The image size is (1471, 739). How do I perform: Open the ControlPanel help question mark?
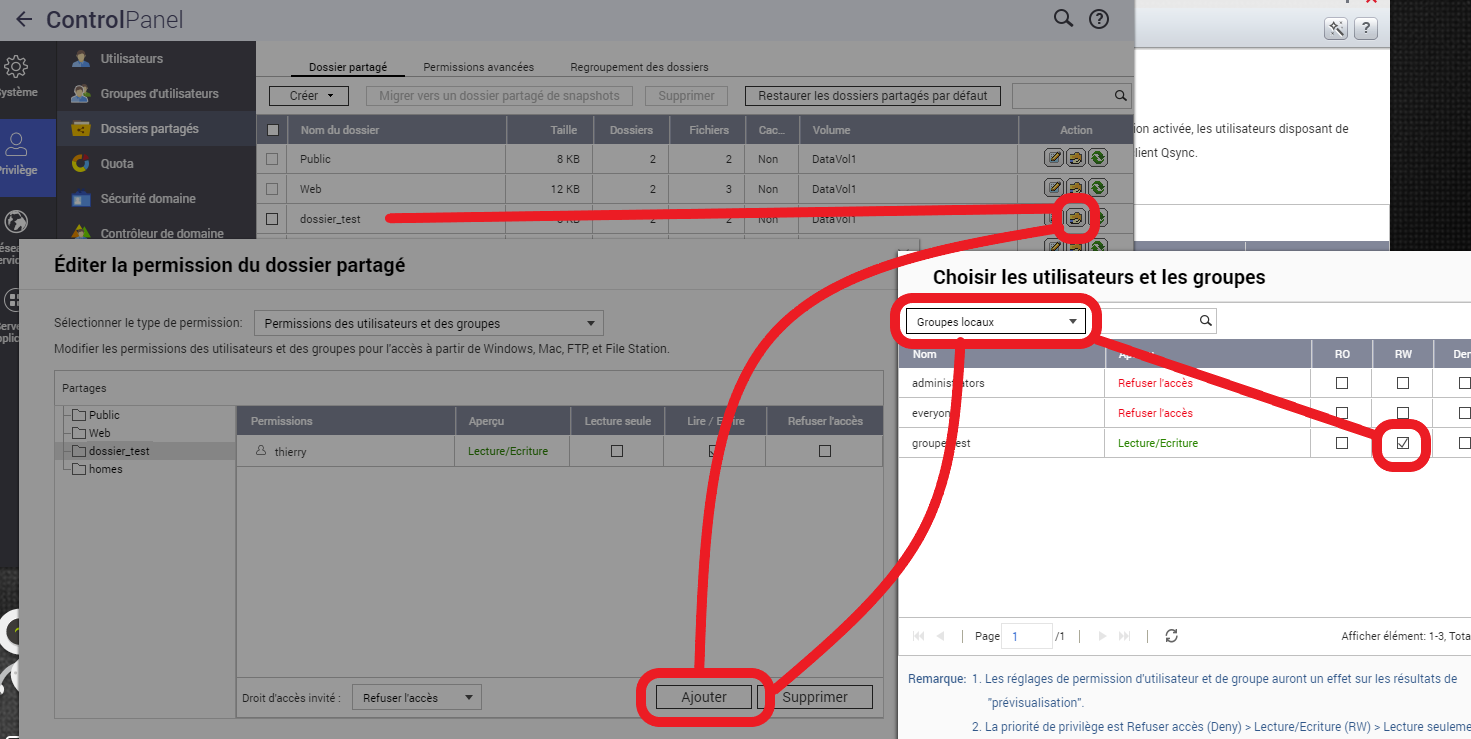point(1099,19)
